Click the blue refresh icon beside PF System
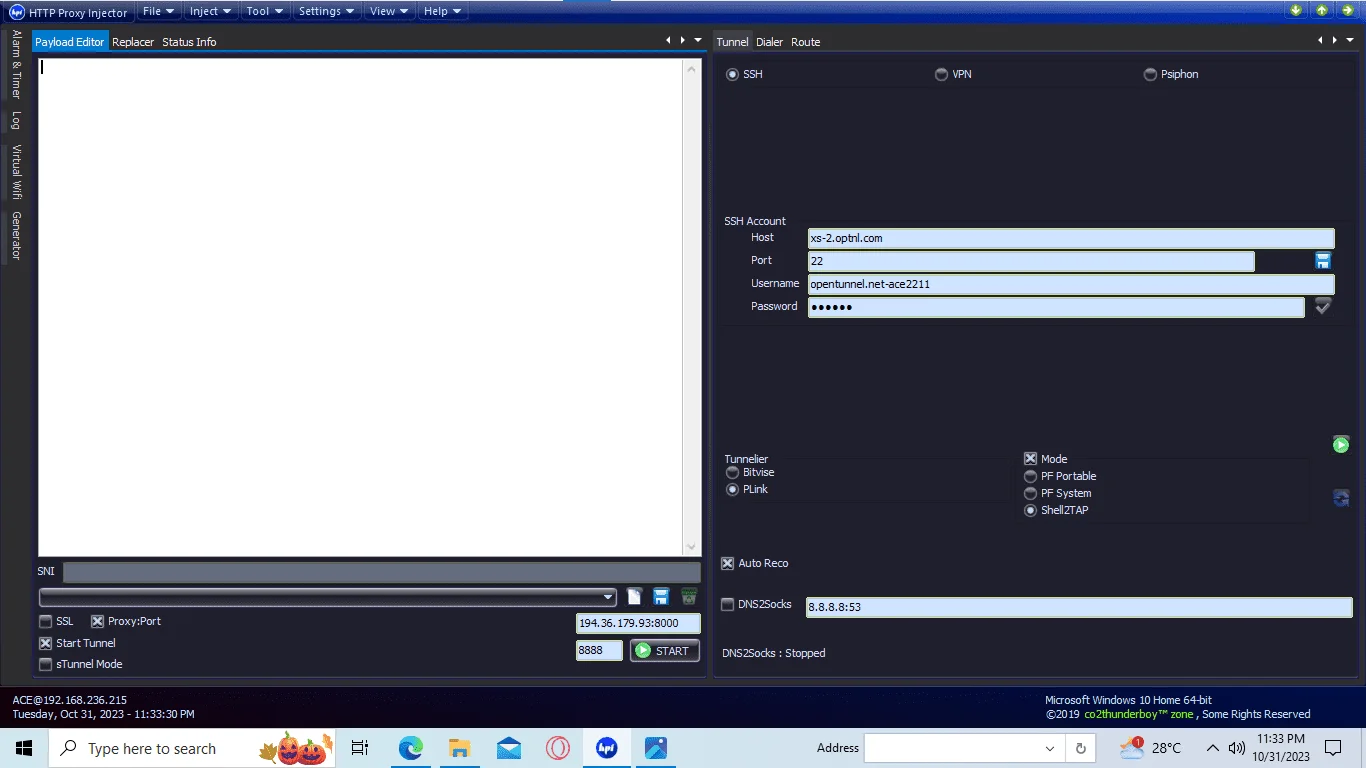Viewport: 1366px width, 768px height. click(1341, 497)
